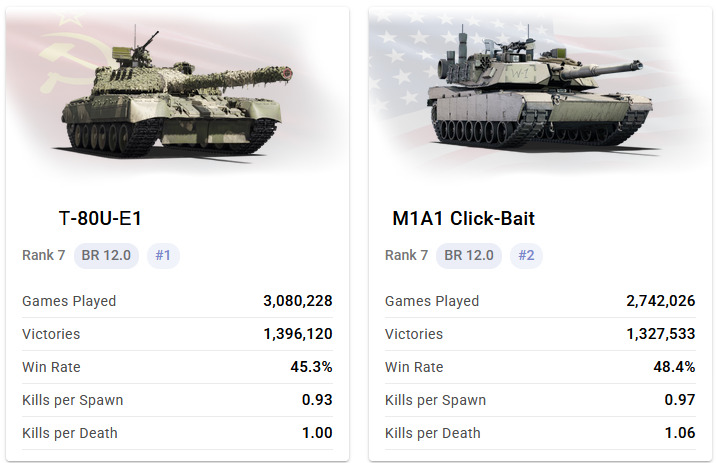Select M1A1 Kills per Spawn 0.97

(679, 400)
